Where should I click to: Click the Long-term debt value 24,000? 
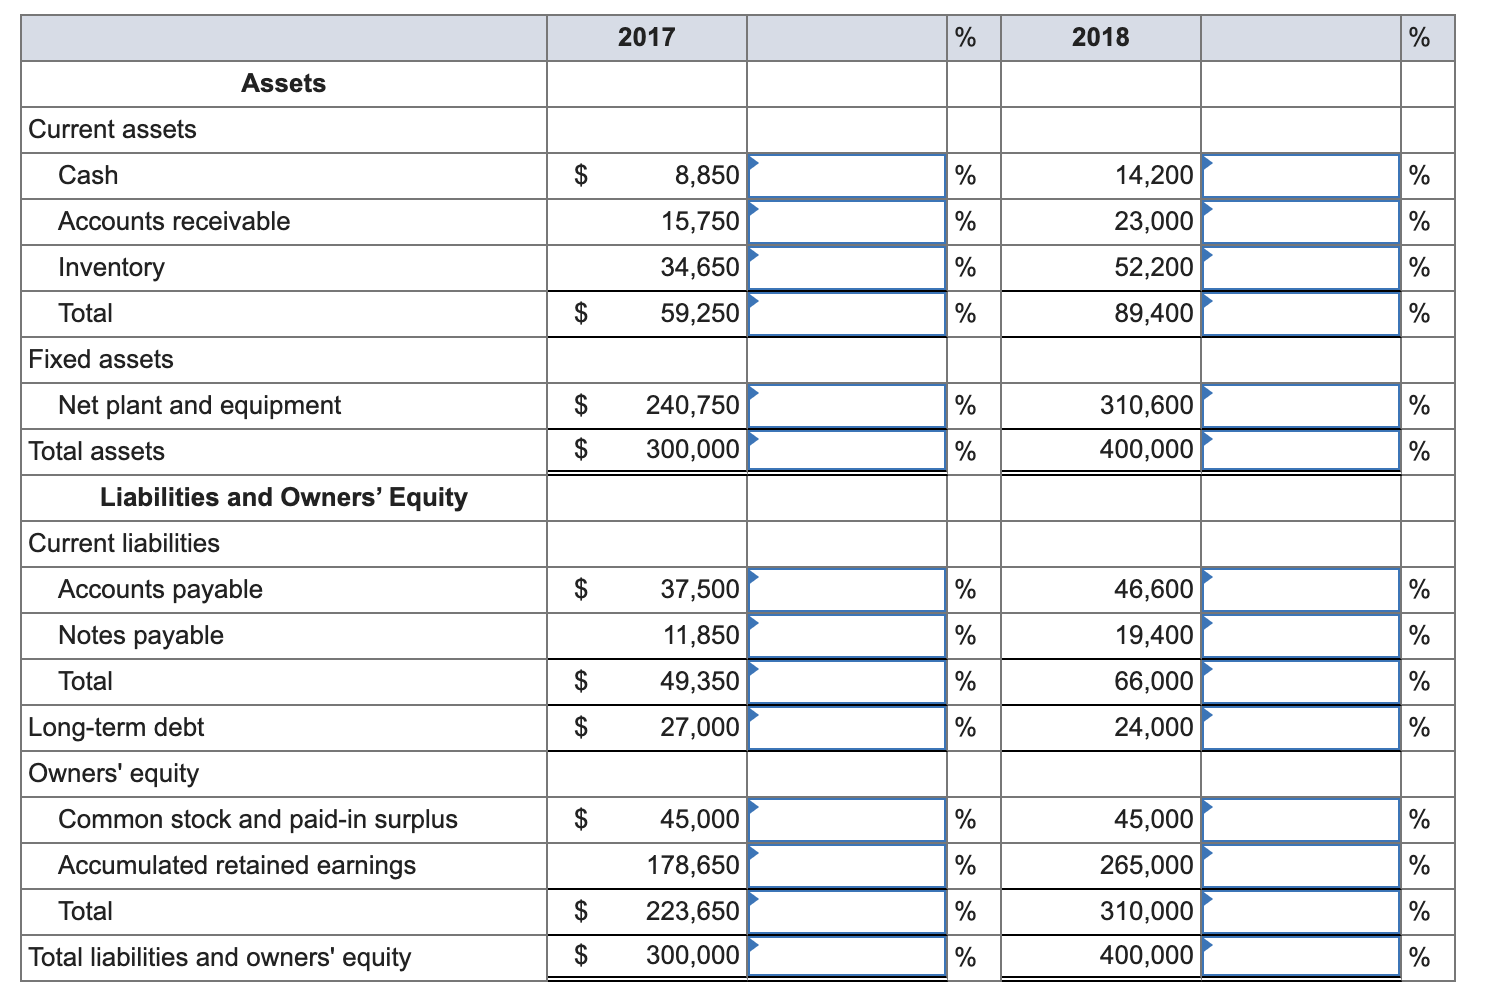1154,728
